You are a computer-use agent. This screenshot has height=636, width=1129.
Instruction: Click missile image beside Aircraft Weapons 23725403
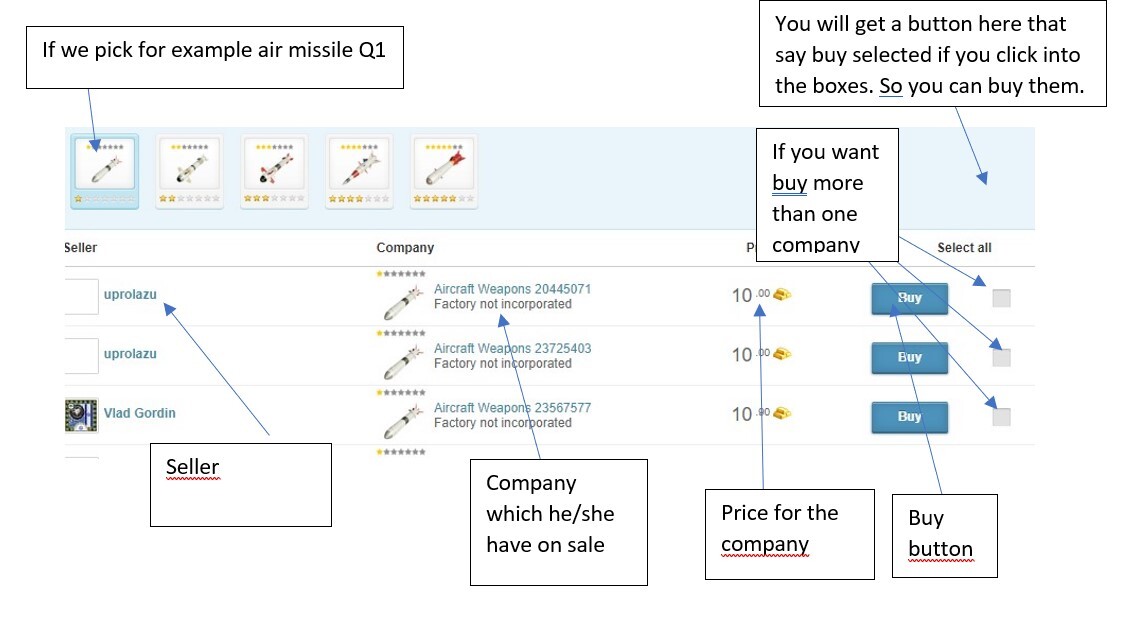pyautogui.click(x=402, y=360)
